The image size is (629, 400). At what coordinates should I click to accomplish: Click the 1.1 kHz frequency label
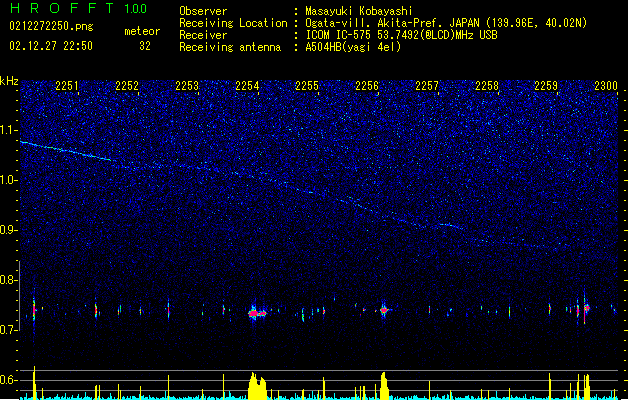(9, 130)
